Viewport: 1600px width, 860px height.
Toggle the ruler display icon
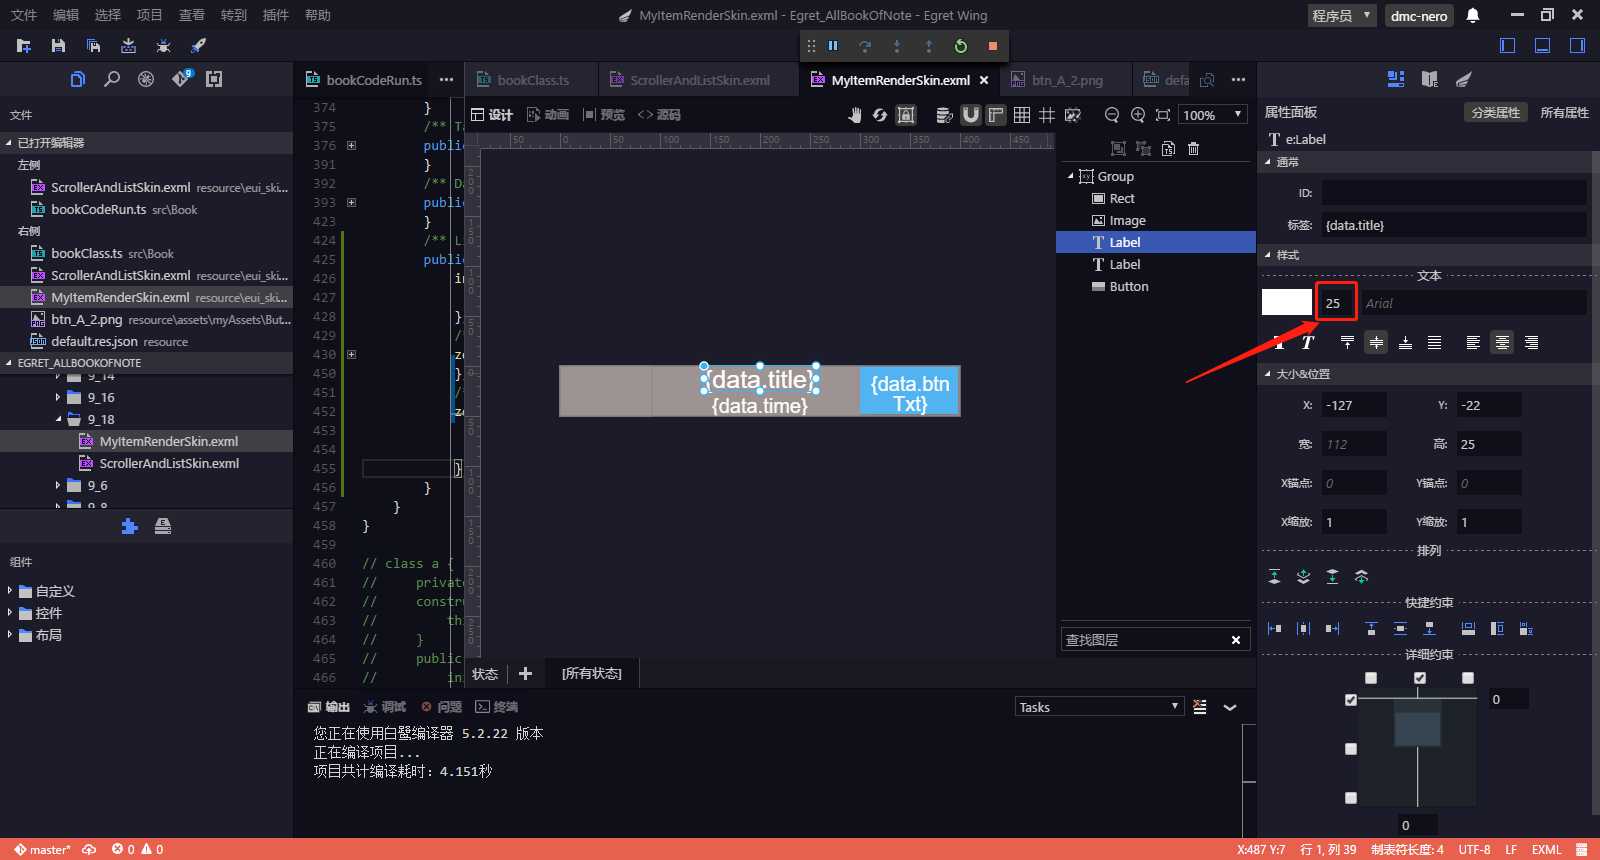[x=996, y=115]
